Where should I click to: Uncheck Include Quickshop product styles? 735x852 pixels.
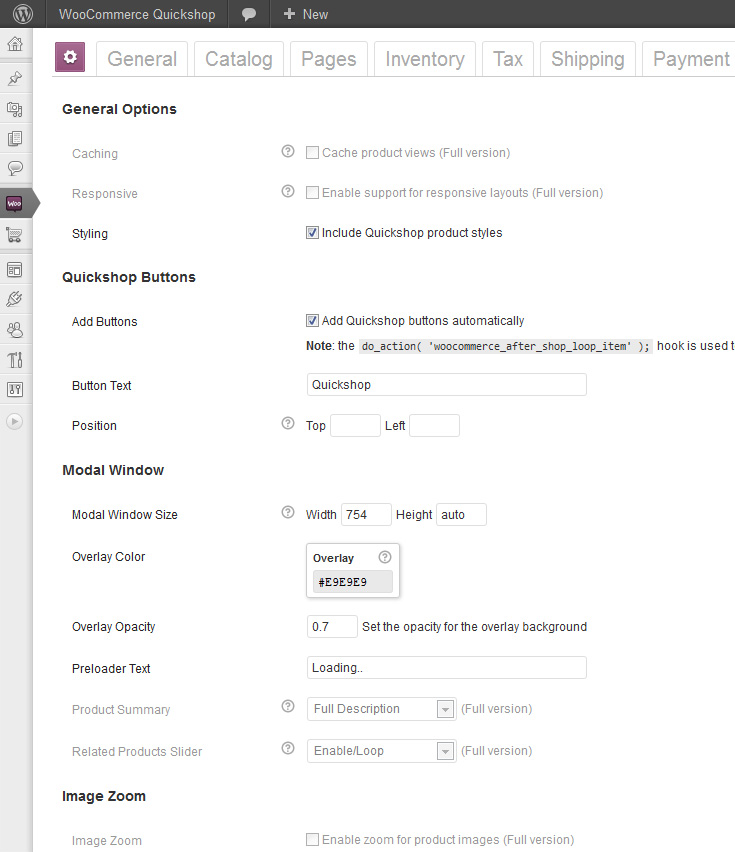(x=312, y=233)
